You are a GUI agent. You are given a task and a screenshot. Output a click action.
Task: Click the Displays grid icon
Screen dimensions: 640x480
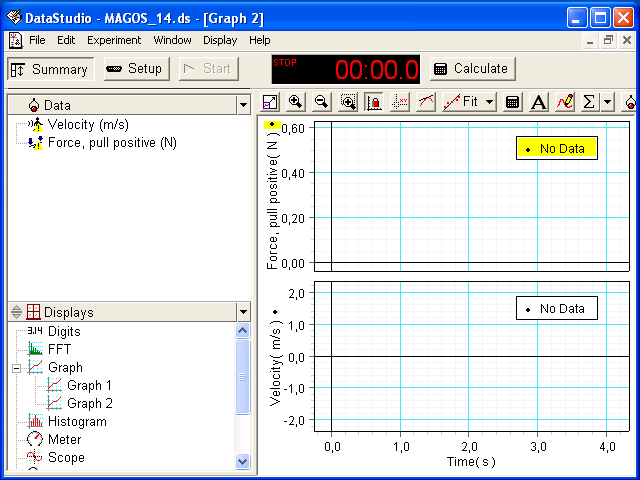click(x=33, y=312)
